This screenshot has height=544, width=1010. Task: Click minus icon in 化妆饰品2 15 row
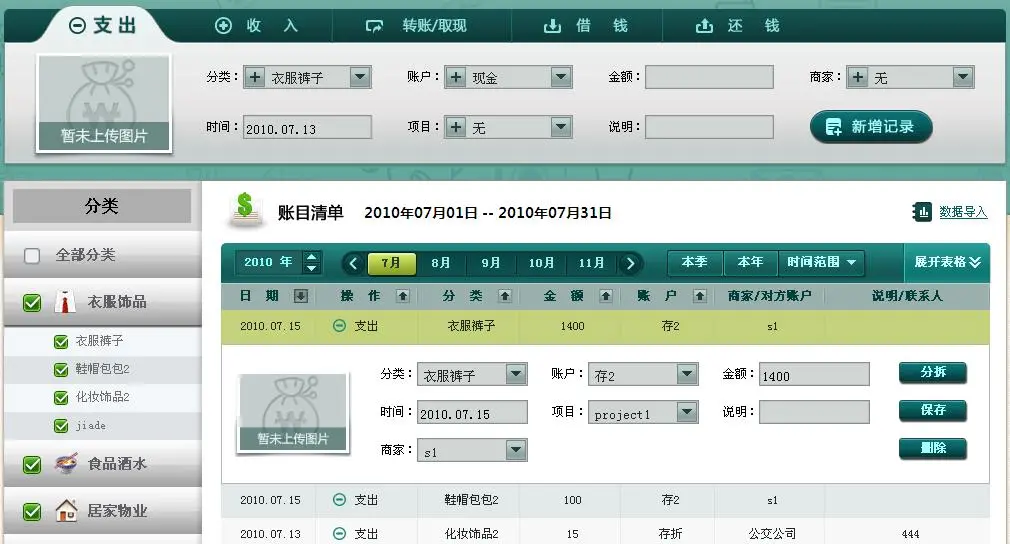pos(339,533)
